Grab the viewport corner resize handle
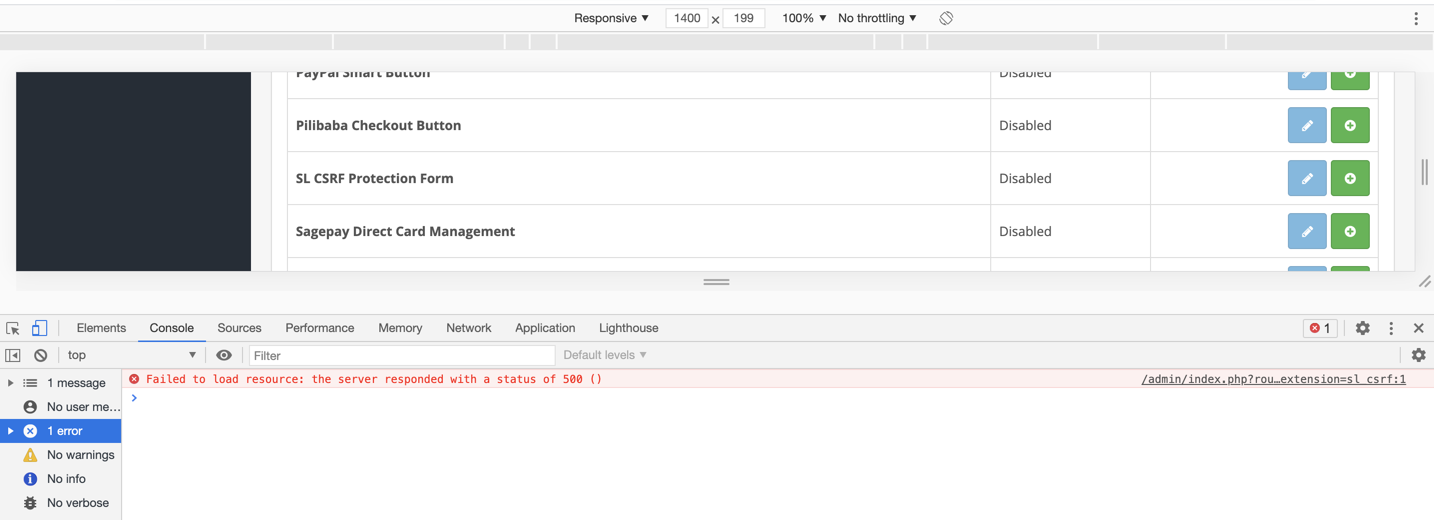 [1425, 282]
